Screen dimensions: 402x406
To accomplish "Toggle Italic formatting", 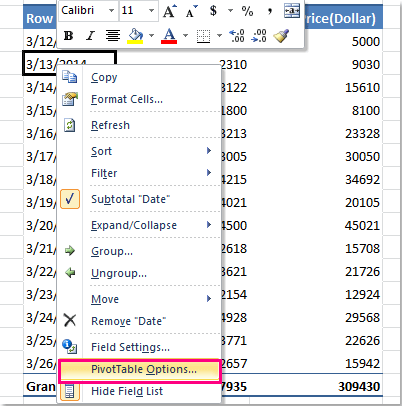I will click(x=90, y=36).
